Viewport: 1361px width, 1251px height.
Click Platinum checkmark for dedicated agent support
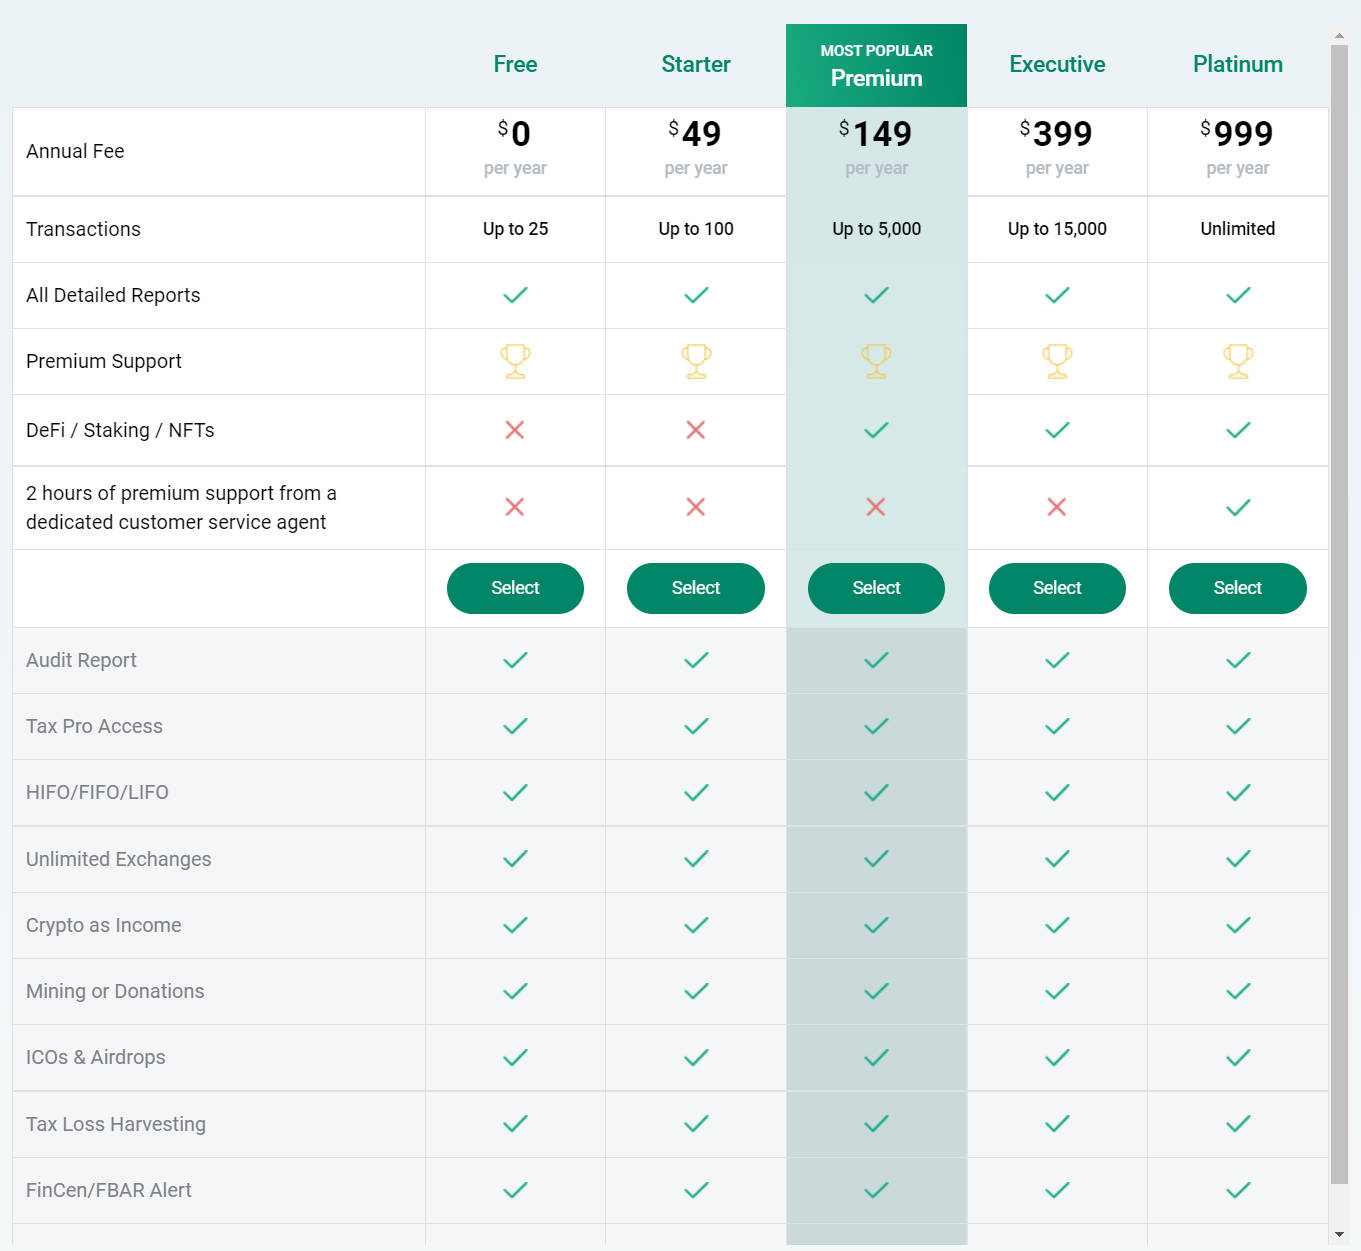[1238, 508]
